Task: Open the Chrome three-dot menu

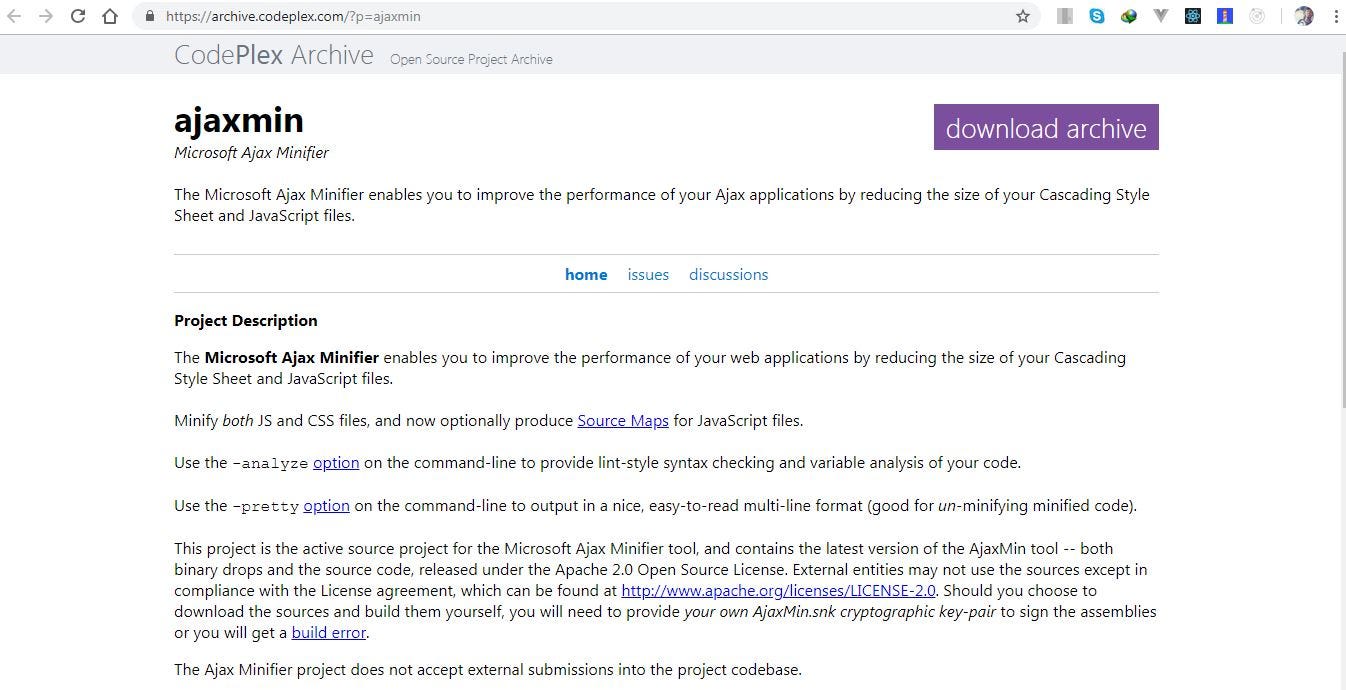Action: pos(1335,16)
